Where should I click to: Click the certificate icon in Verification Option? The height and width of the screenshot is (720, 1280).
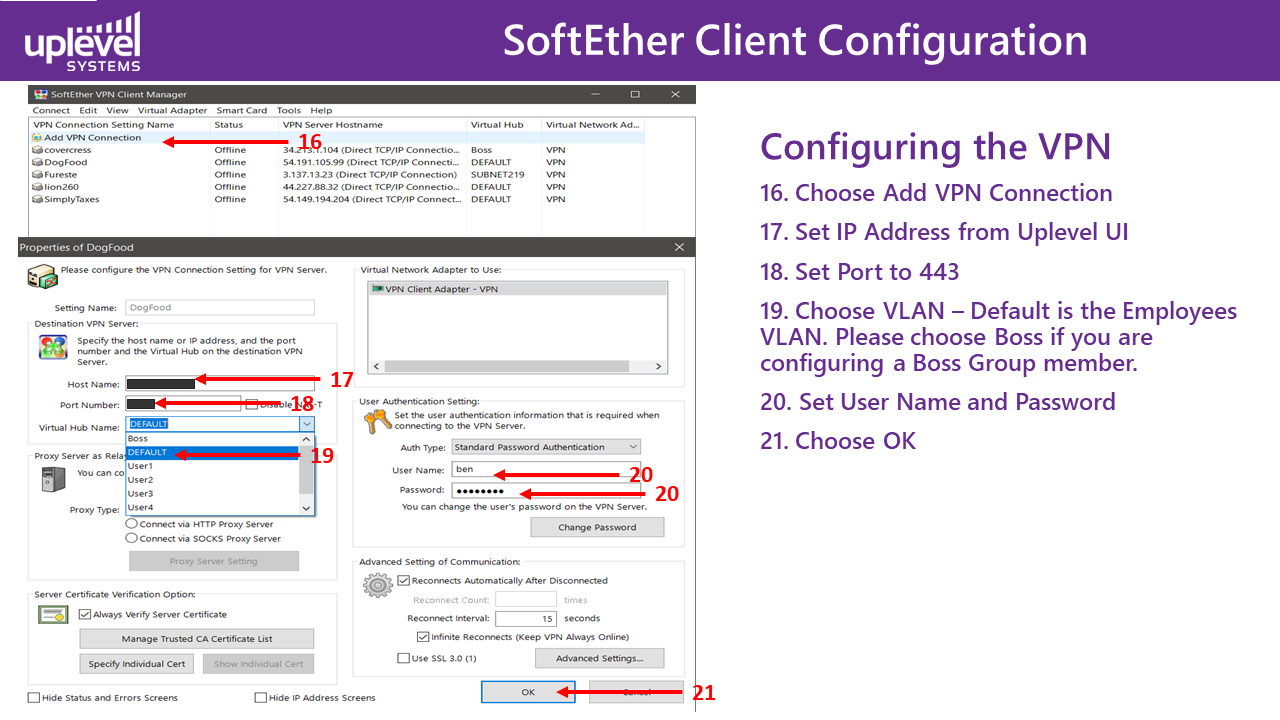[53, 614]
